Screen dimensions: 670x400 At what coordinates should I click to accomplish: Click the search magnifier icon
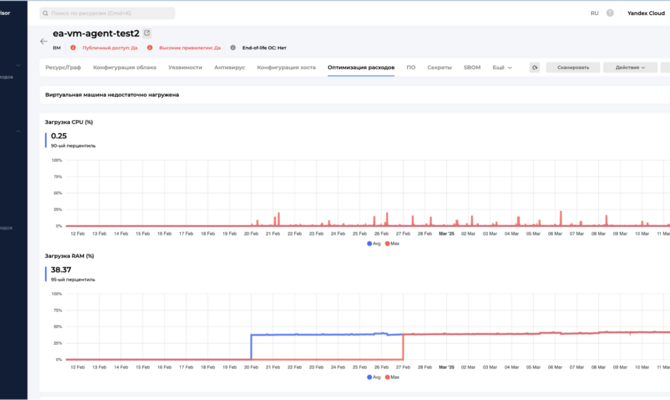[45, 13]
